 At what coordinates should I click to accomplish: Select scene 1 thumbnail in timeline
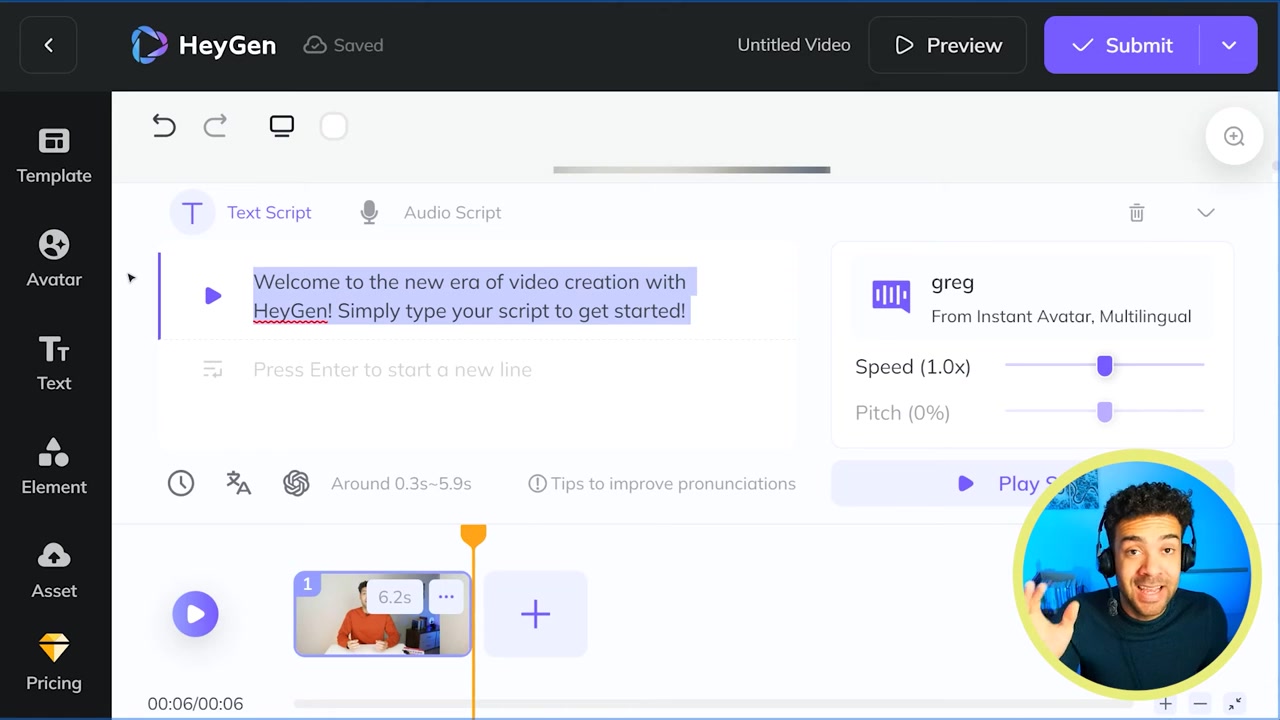(x=382, y=614)
